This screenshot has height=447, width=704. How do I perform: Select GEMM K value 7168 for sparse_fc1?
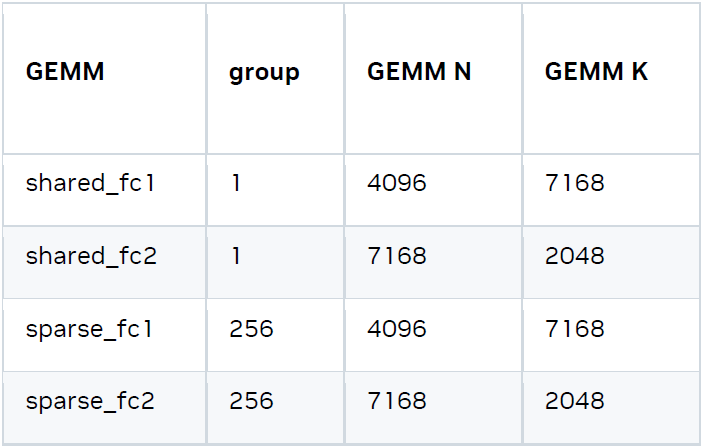click(x=575, y=329)
